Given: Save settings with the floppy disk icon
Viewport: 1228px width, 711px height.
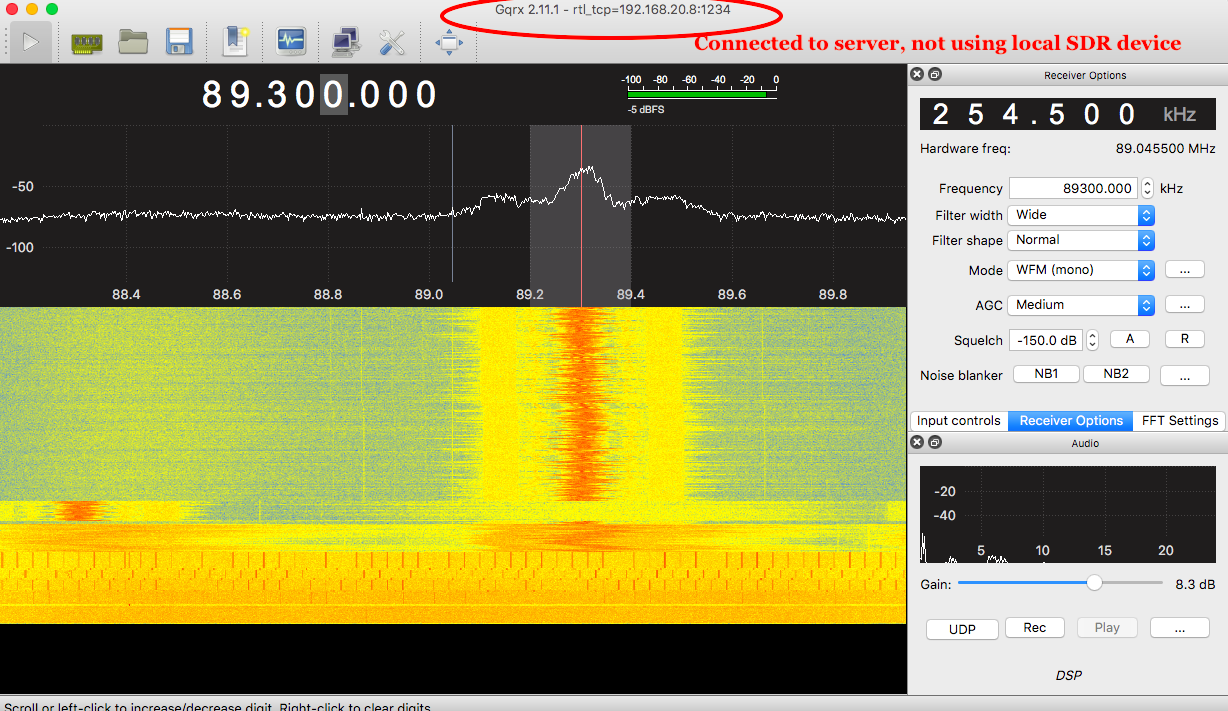Looking at the screenshot, I should click(179, 42).
